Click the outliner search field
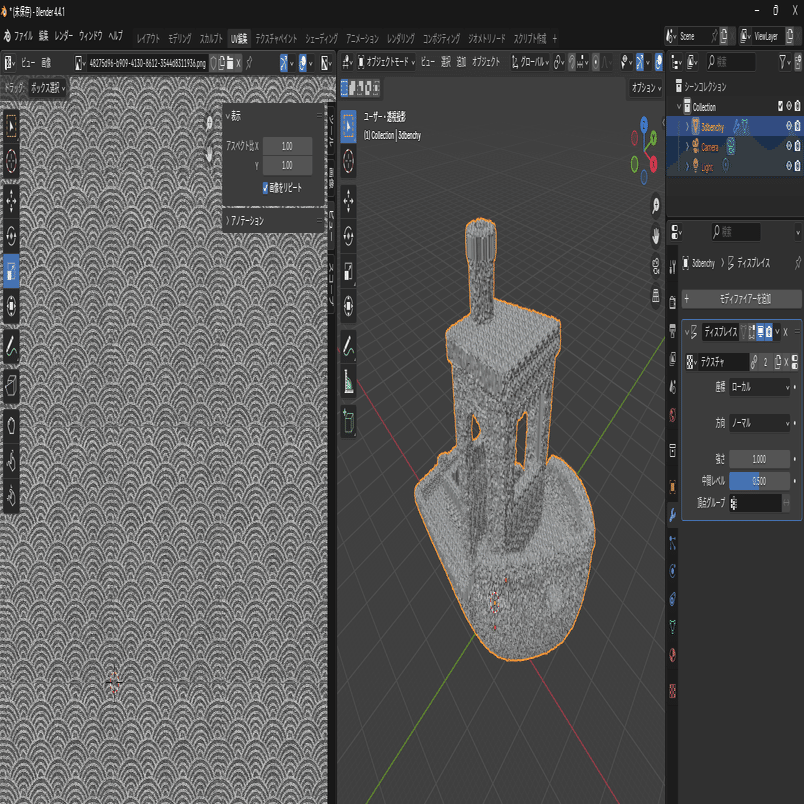804x804 pixels. click(x=730, y=62)
